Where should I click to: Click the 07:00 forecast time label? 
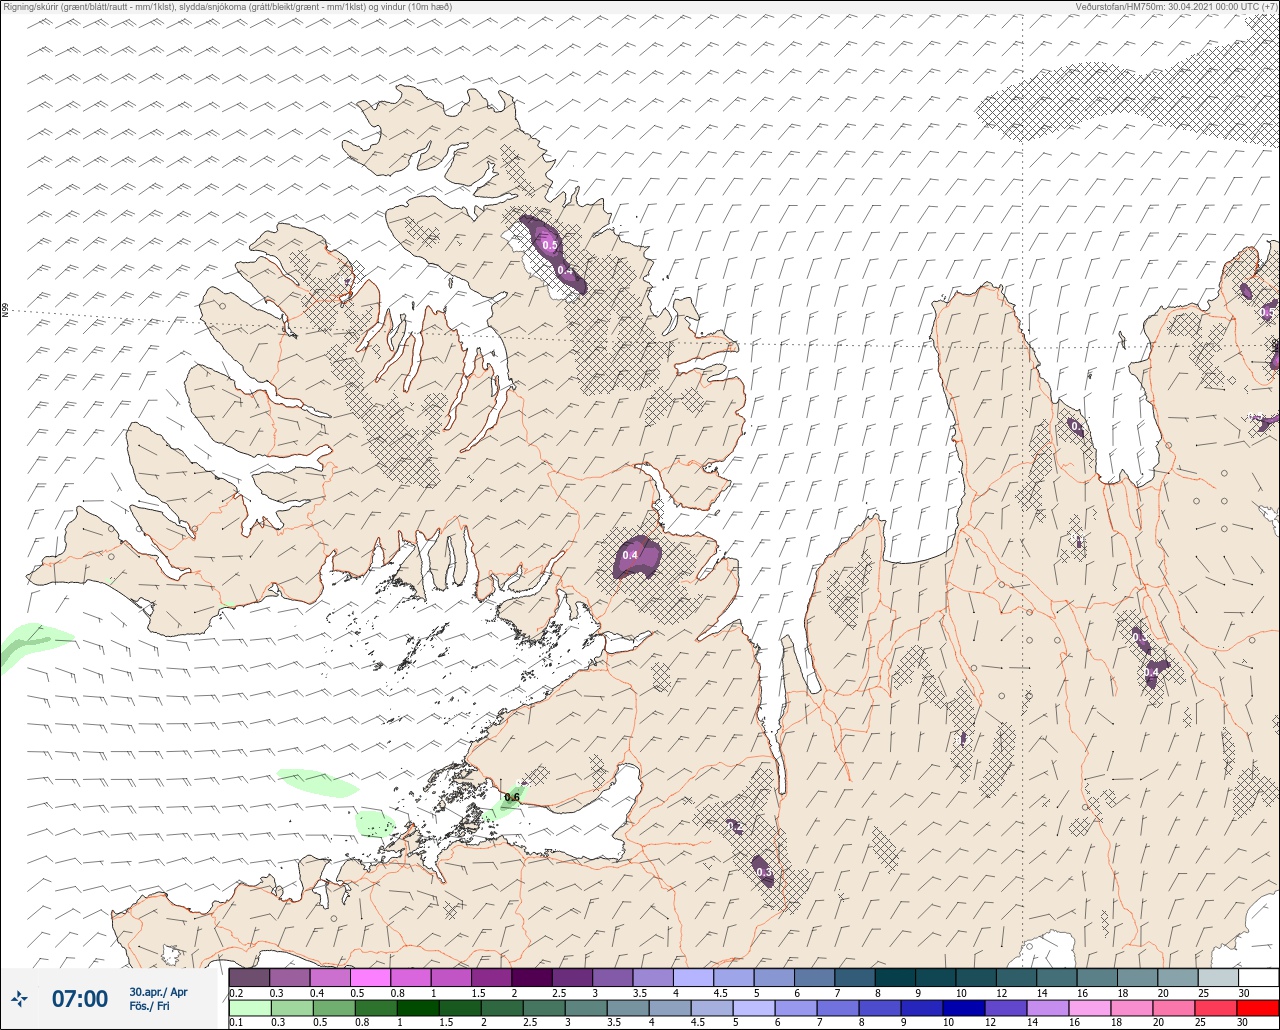[x=79, y=999]
